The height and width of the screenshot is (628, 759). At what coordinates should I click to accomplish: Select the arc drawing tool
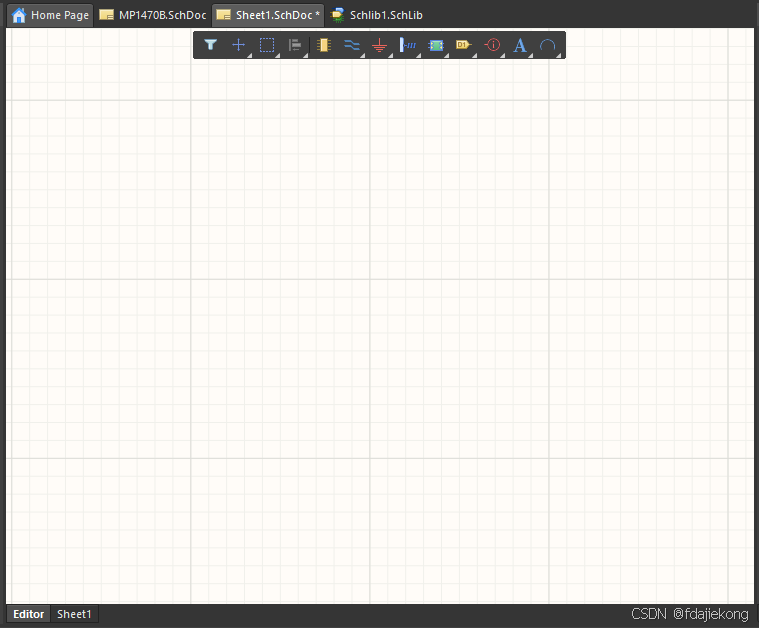click(x=547, y=45)
